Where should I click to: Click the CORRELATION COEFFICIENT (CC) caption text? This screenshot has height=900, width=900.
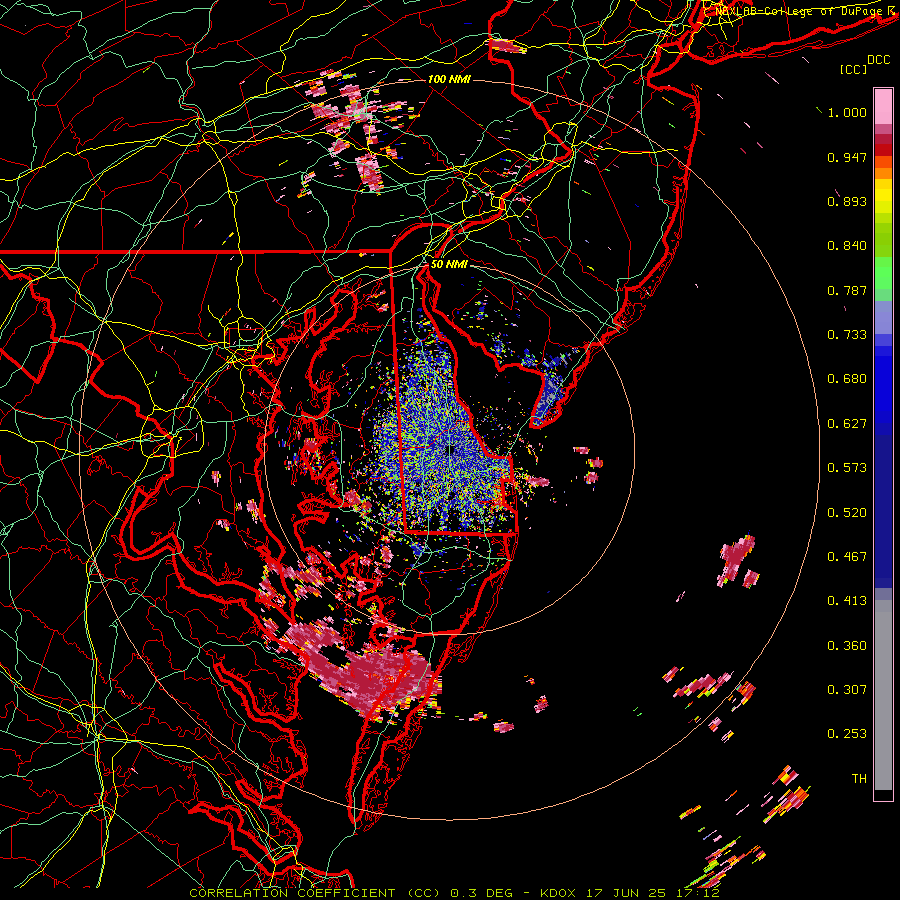315,893
